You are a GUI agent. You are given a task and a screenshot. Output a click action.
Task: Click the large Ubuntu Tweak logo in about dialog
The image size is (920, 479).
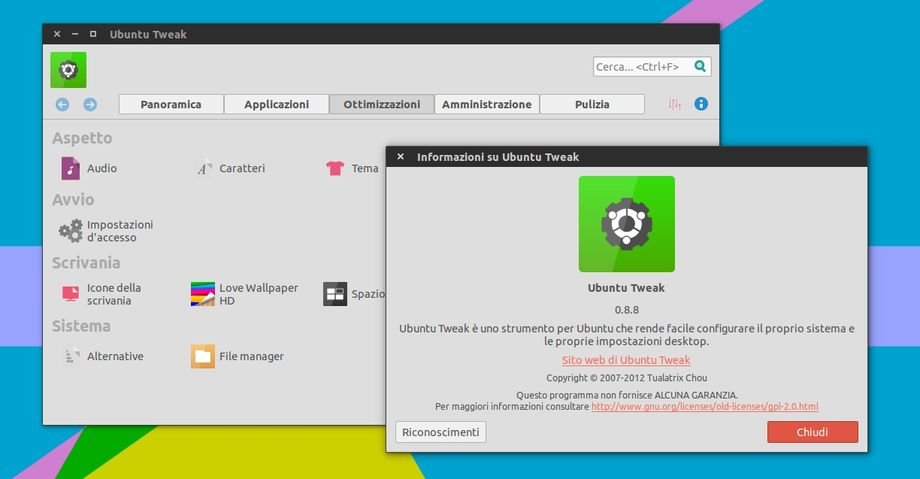(627, 224)
